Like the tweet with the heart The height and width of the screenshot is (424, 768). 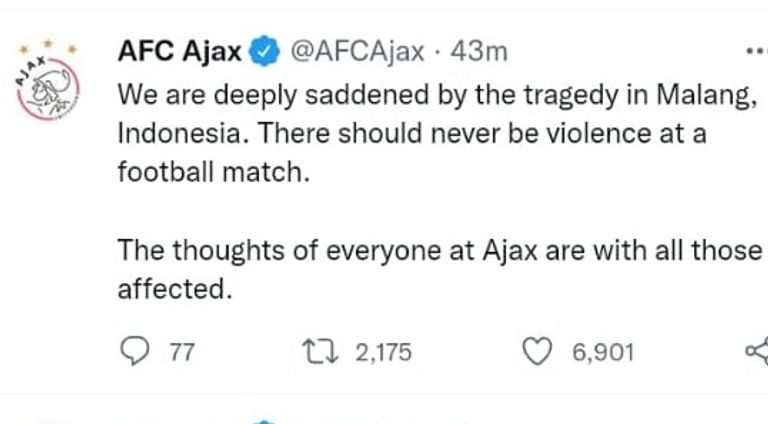[539, 351]
